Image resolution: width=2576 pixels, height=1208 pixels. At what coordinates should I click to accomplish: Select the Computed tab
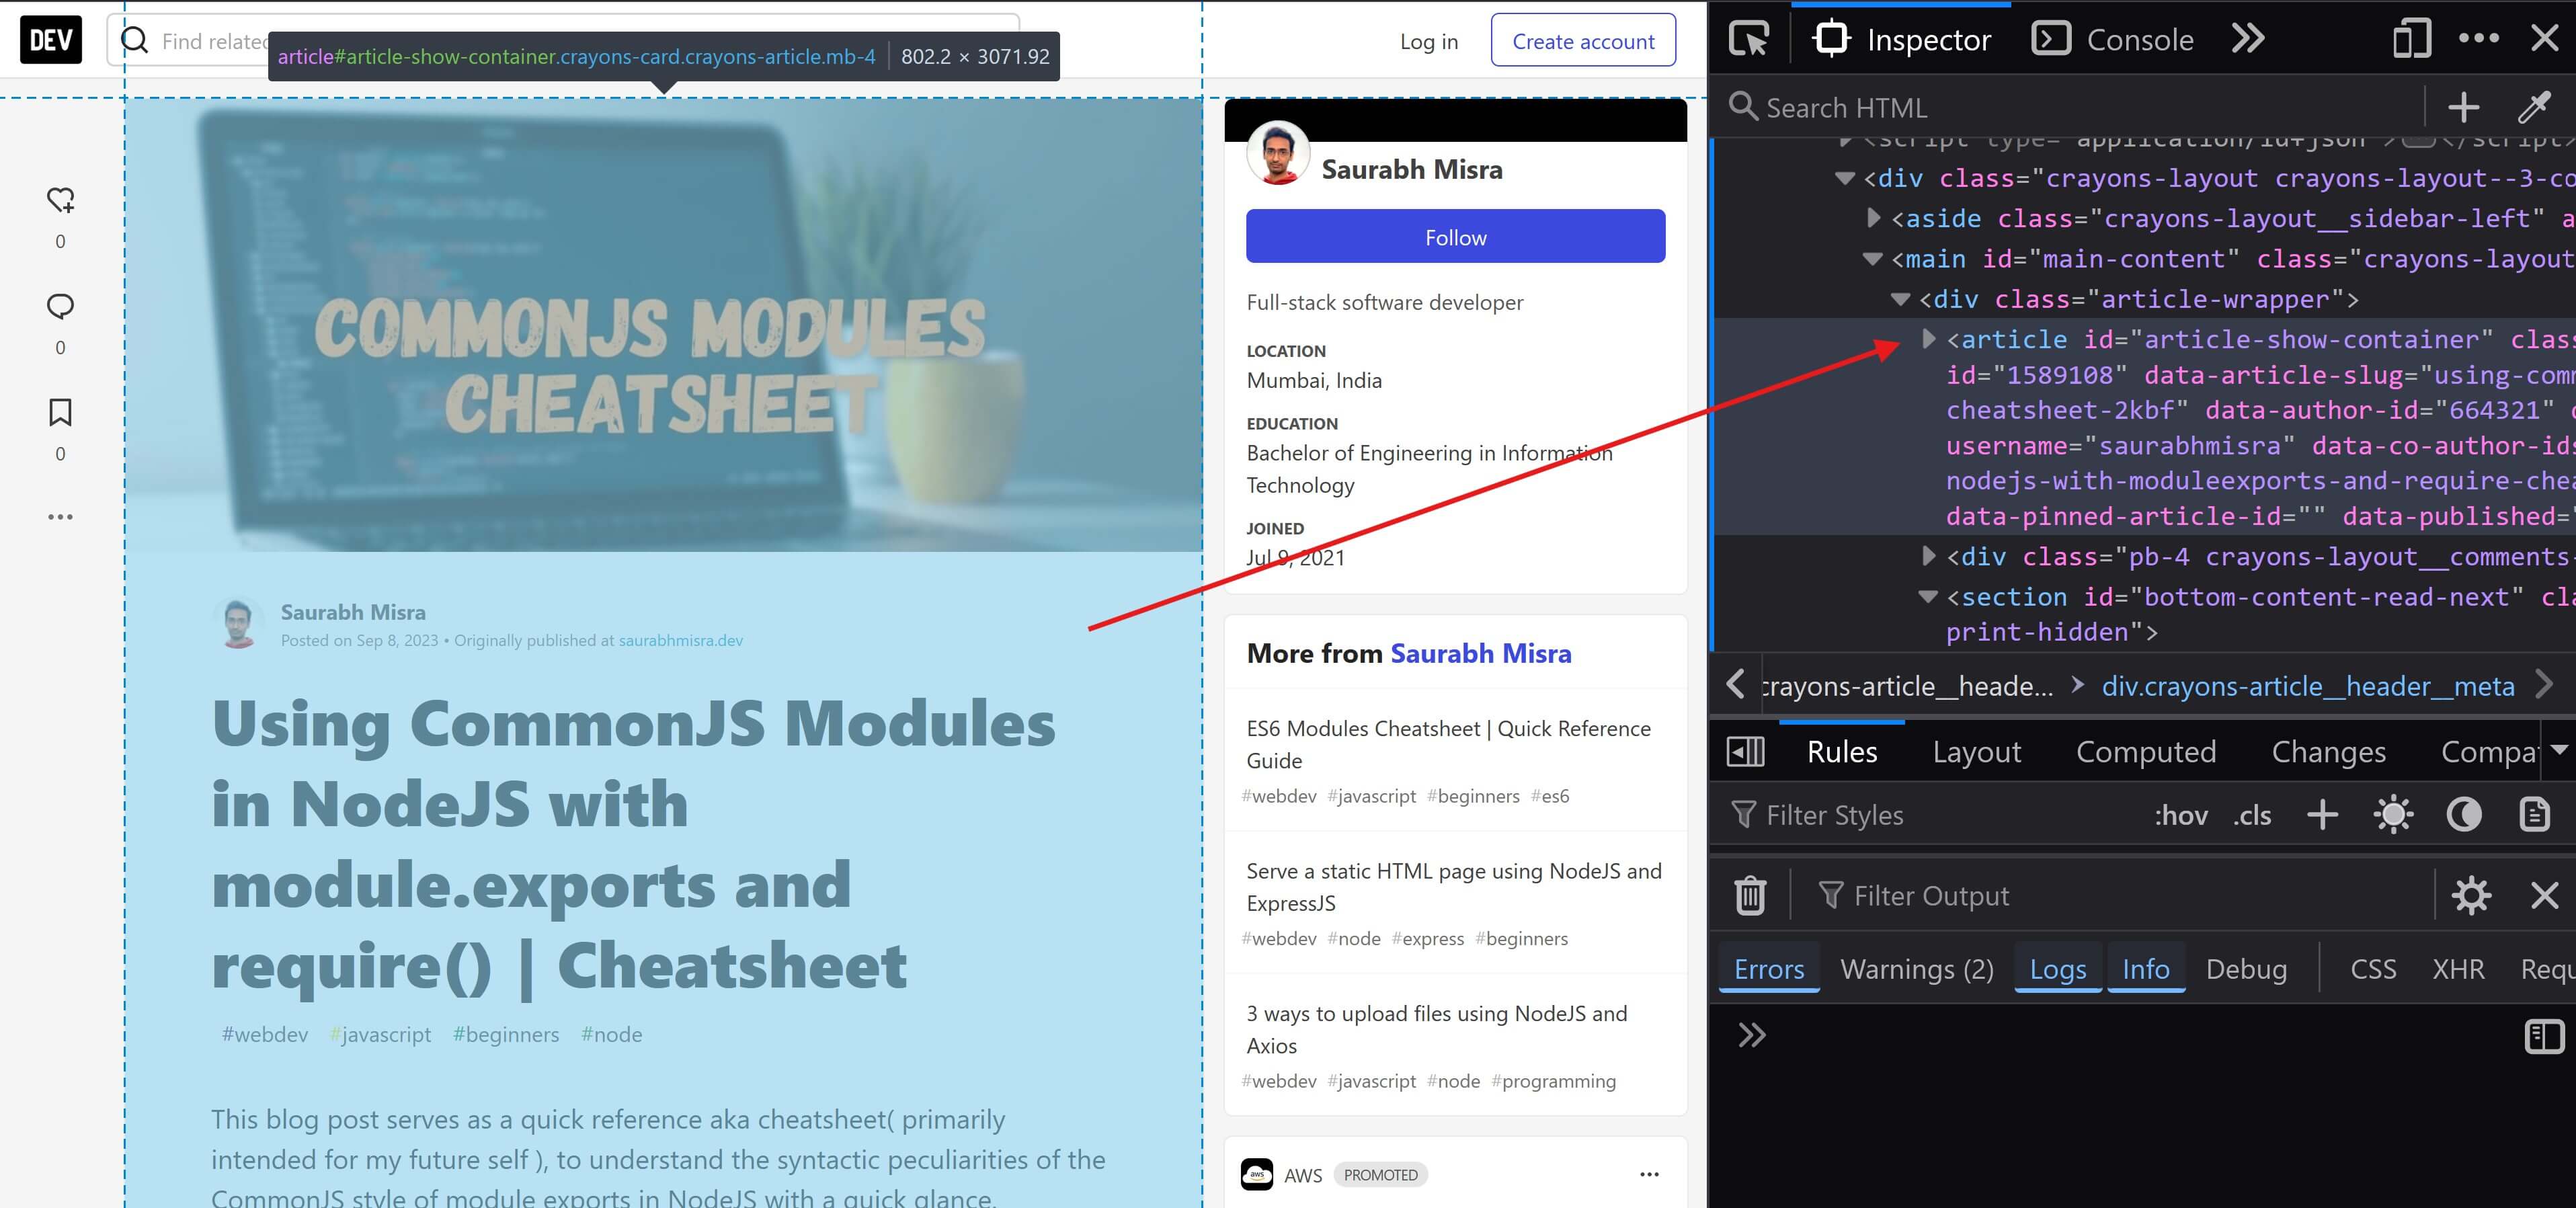tap(2146, 751)
